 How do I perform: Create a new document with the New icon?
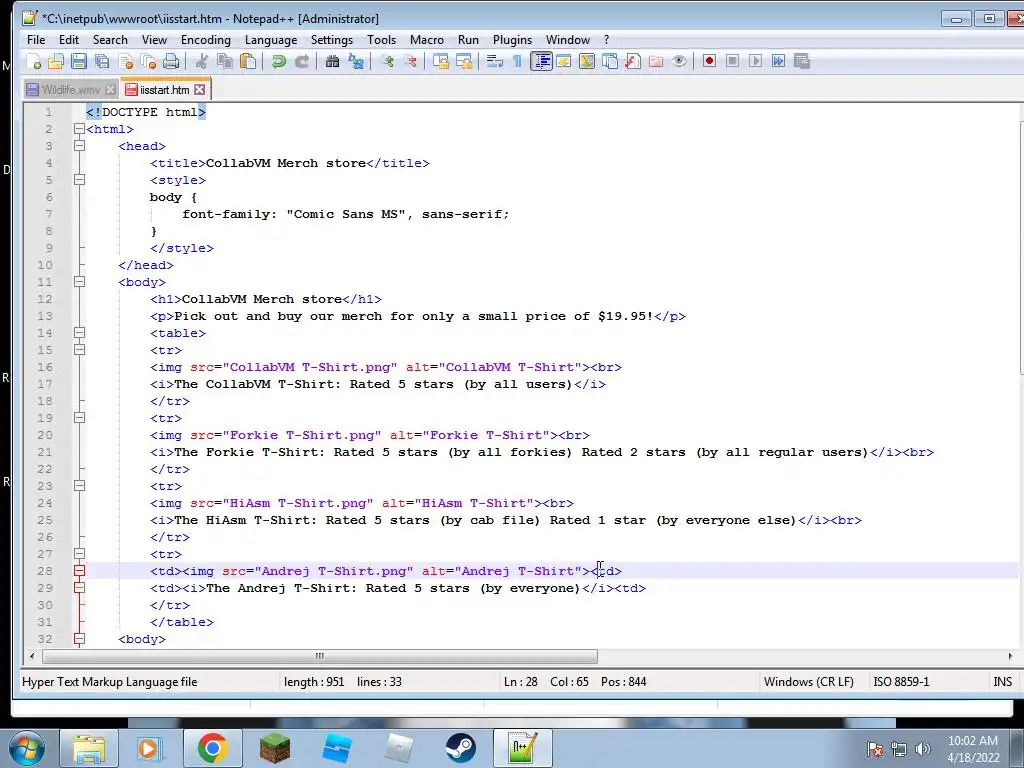[34, 61]
